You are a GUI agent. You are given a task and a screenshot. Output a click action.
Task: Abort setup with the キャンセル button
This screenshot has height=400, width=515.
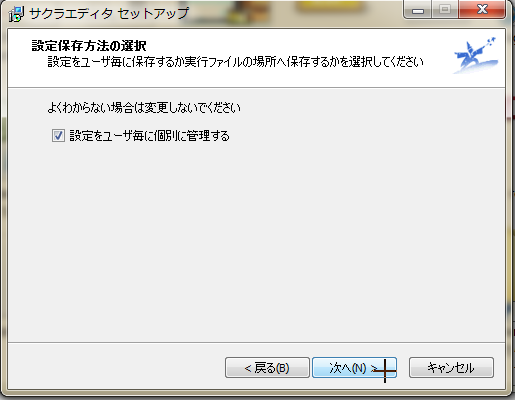tap(451, 368)
